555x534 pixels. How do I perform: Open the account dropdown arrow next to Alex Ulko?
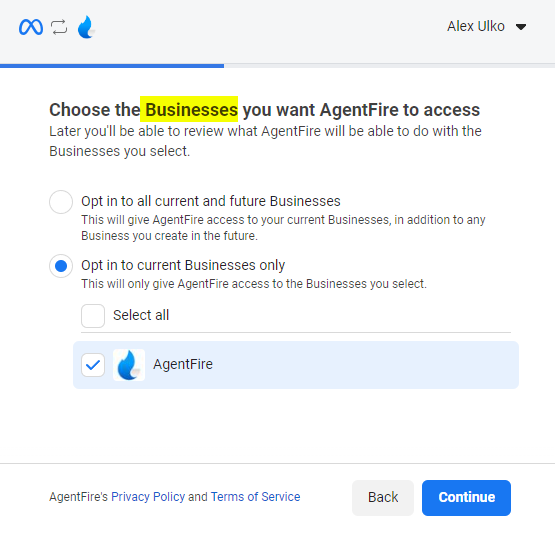pos(521,27)
